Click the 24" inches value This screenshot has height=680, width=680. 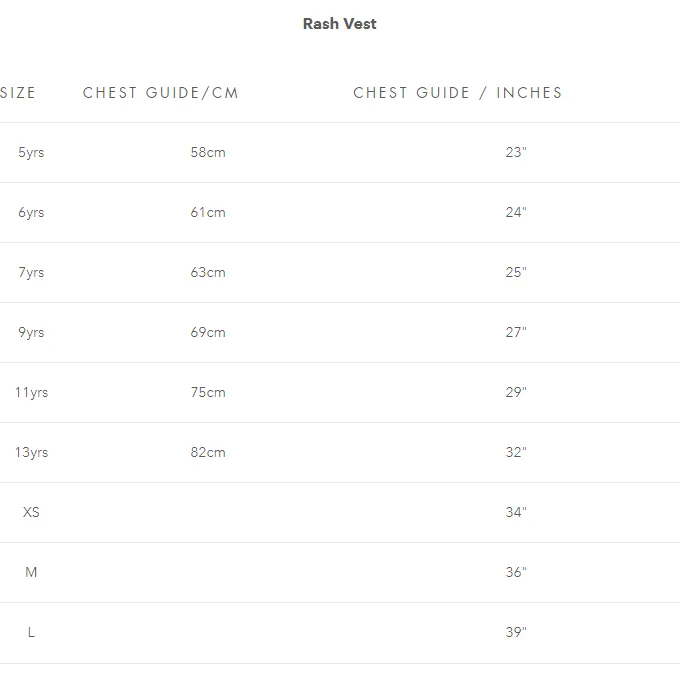[x=516, y=212]
